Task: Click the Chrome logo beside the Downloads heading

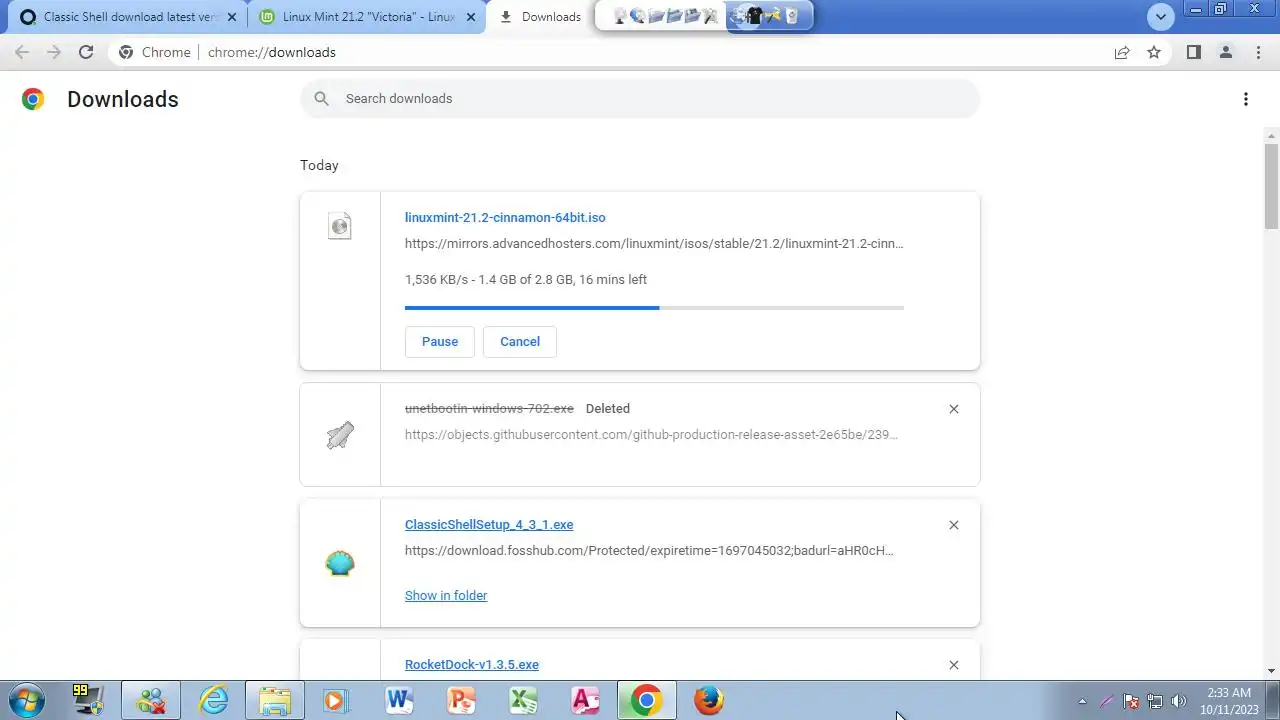Action: pyautogui.click(x=33, y=99)
